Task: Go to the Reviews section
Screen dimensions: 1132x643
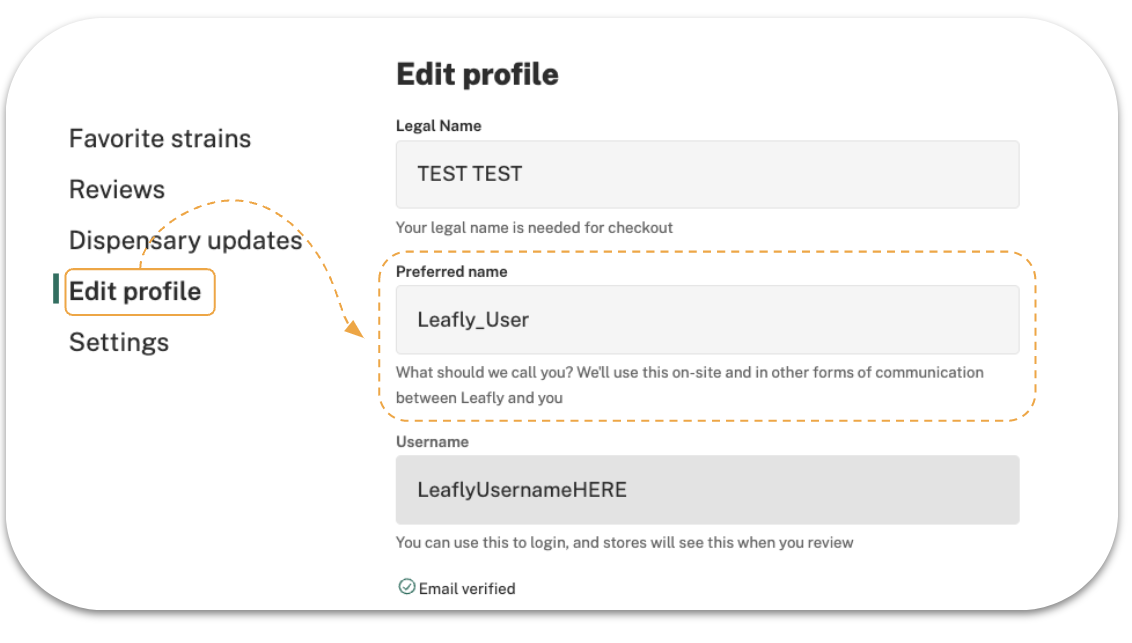Action: pos(117,190)
